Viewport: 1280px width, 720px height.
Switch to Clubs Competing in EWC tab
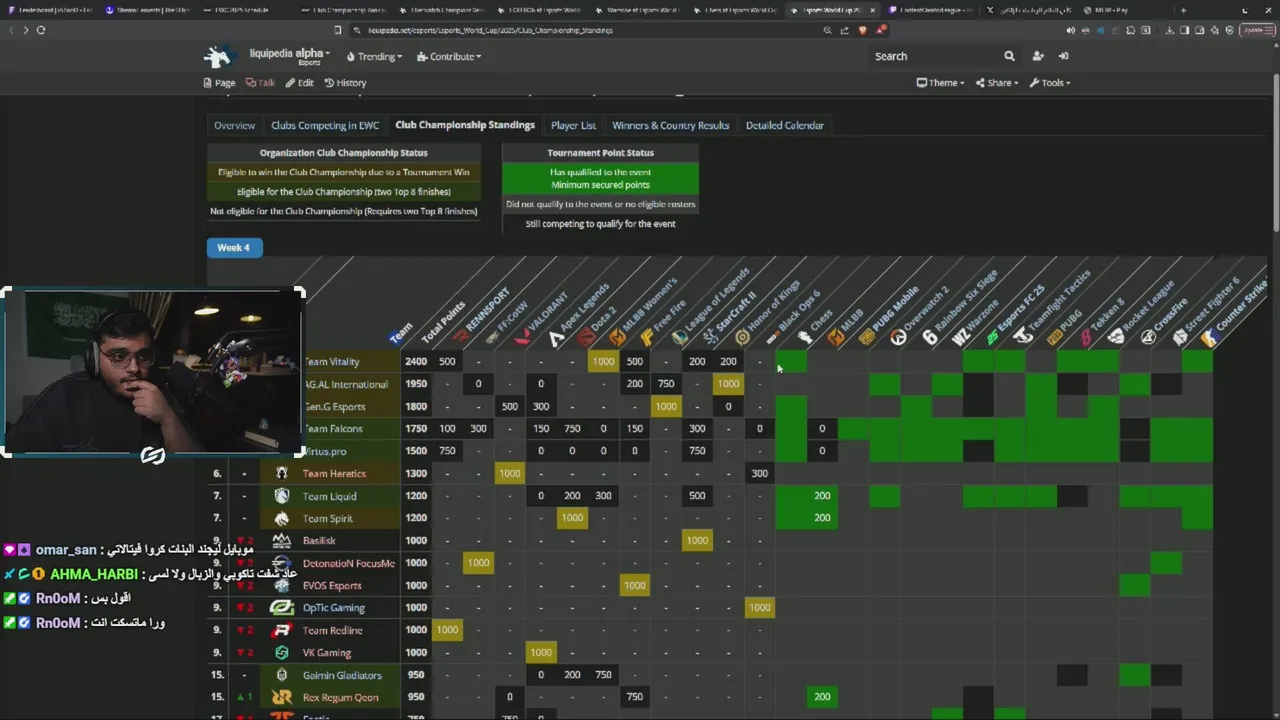(325, 125)
